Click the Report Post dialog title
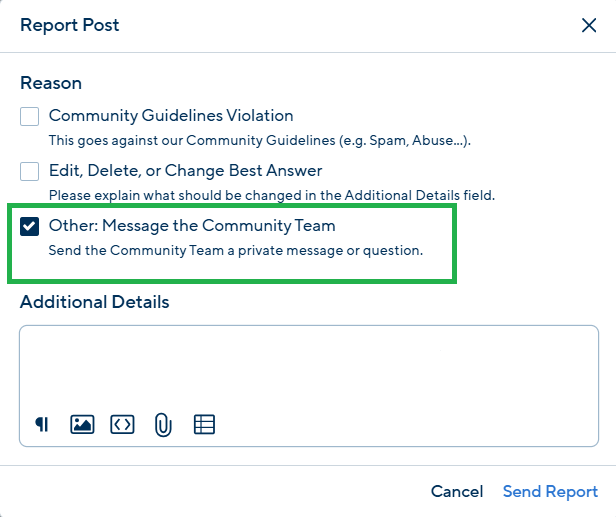The width and height of the screenshot is (616, 517). pos(70,25)
